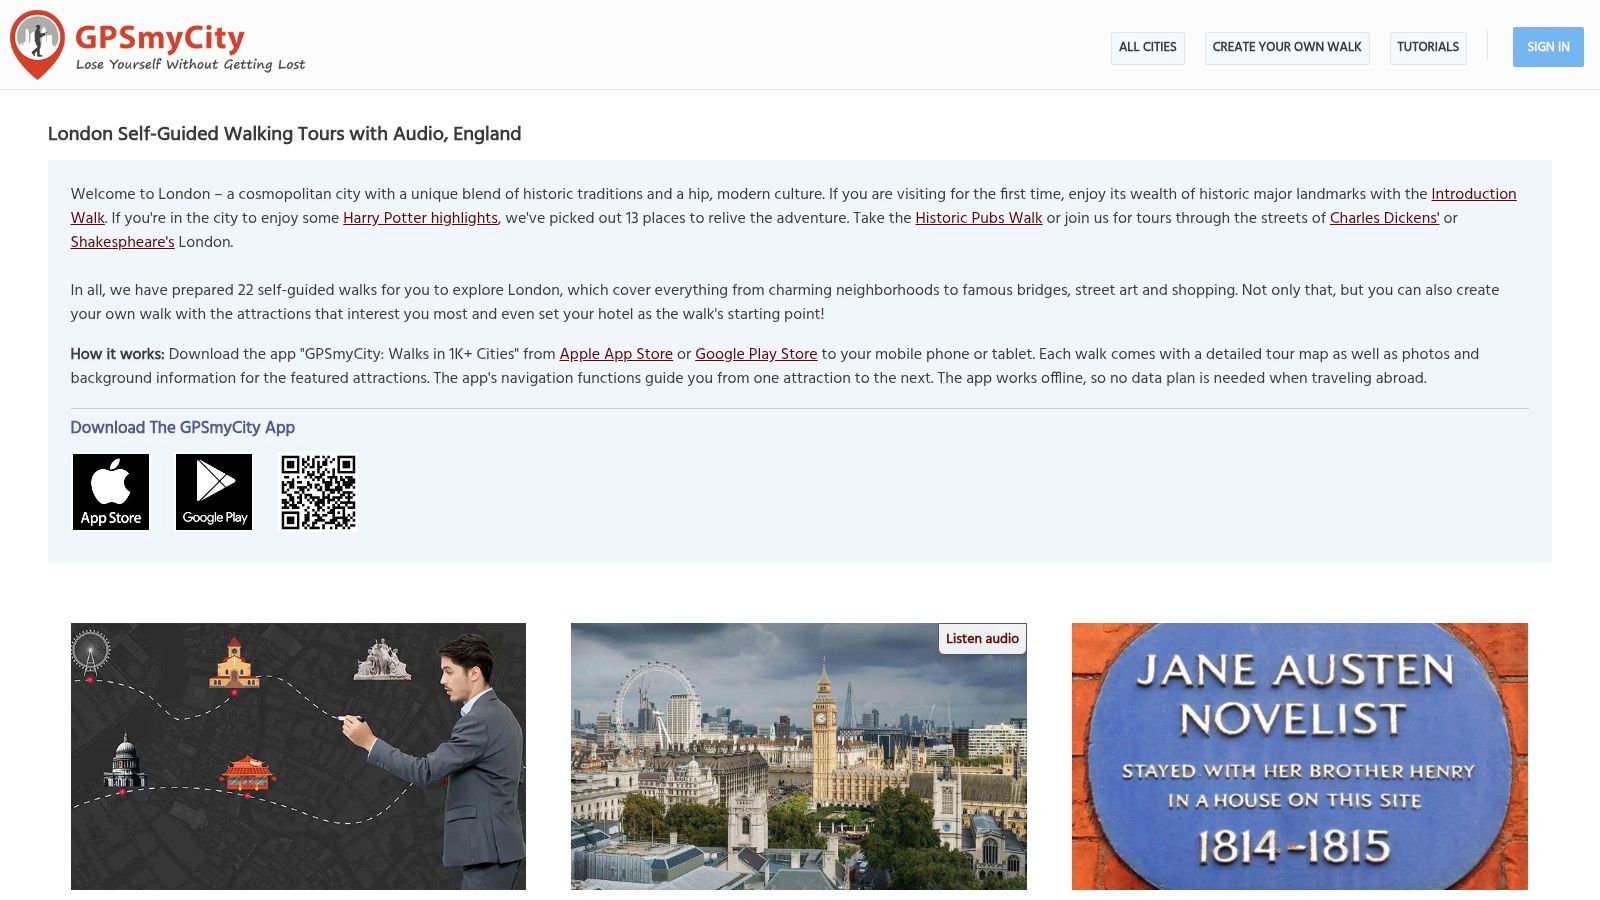Image resolution: width=1600 pixels, height=900 pixels.
Task: Go to Create Your Own Walk
Action: click(1286, 47)
